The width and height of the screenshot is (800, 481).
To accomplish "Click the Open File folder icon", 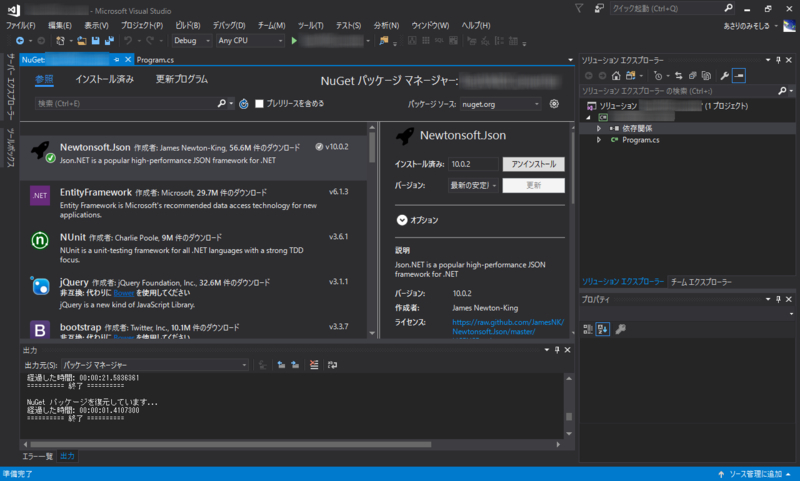I will [82, 41].
